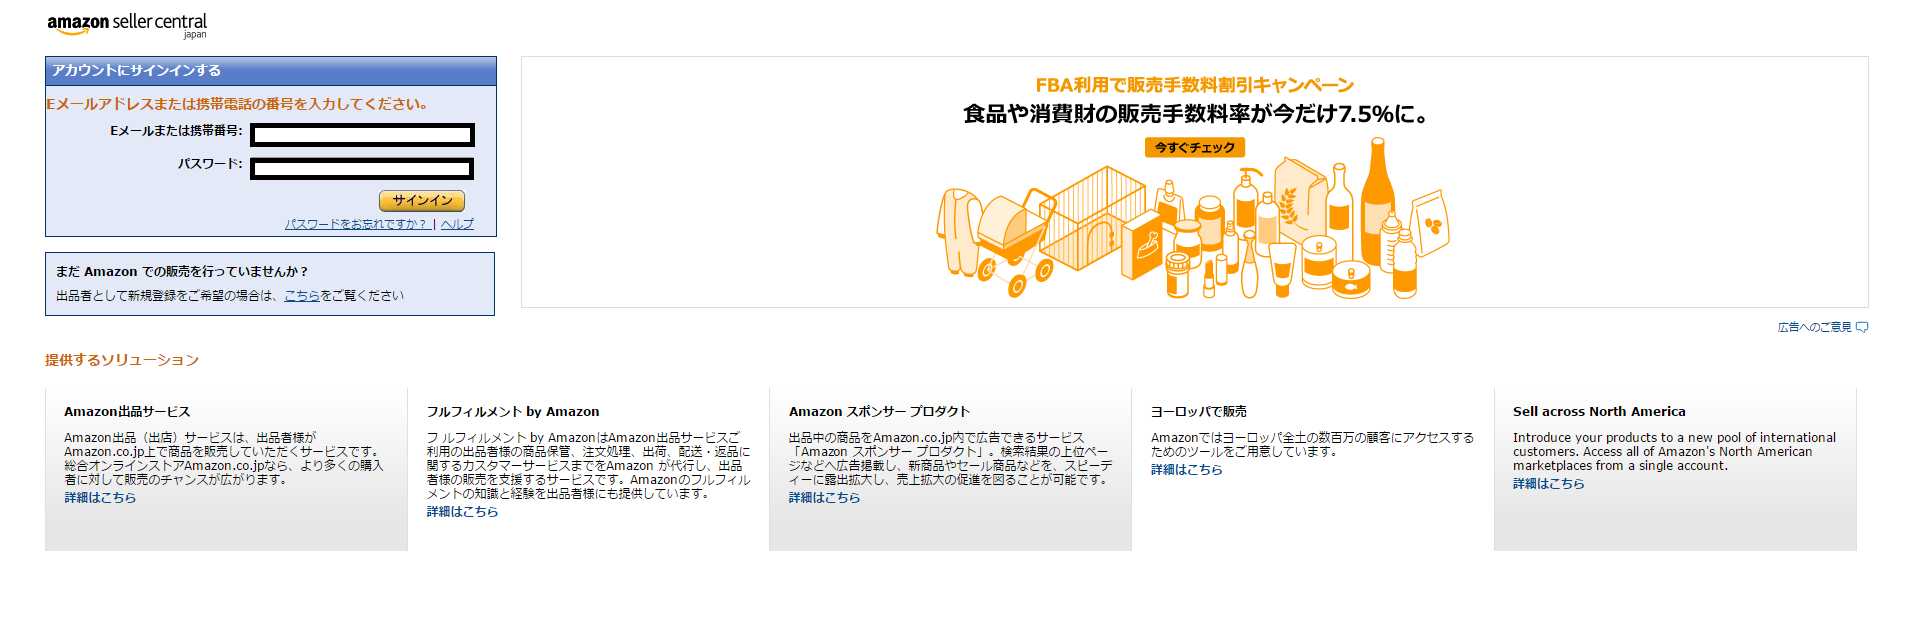The image size is (1917, 621).
Task: Click the ヨーロッパで販売 card title
Action: pyautogui.click(x=1198, y=412)
